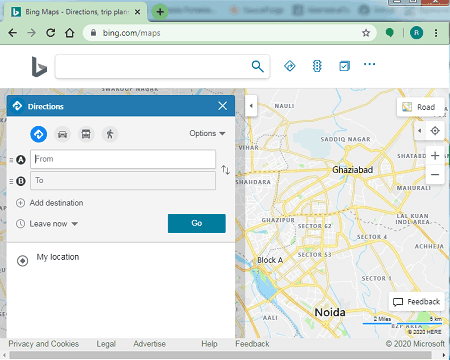This screenshot has height=360, width=450.
Task: Bookmark this page with star
Action: tap(366, 33)
